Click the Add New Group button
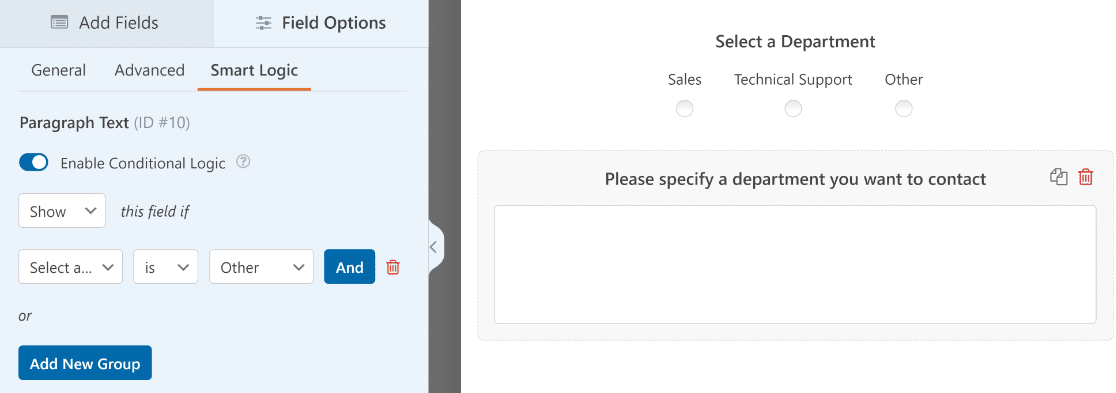Screen dimensions: 1116x393 (x=85, y=364)
